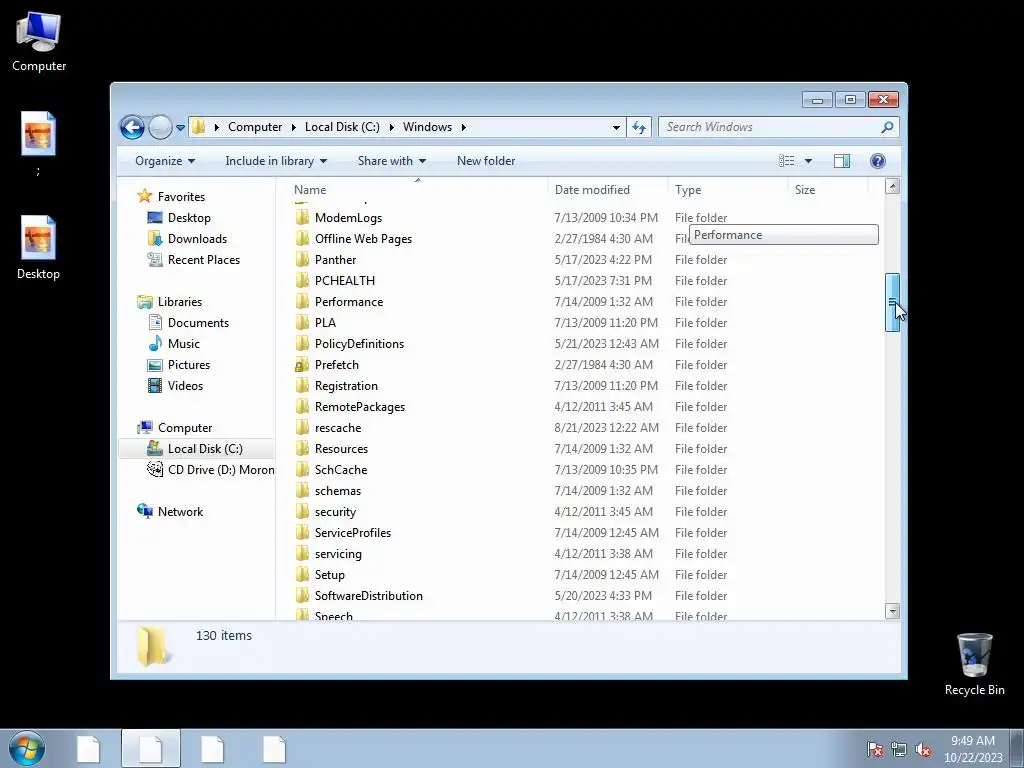Click the Recycle Bin desktop icon
The image size is (1024, 768).
(x=974, y=664)
